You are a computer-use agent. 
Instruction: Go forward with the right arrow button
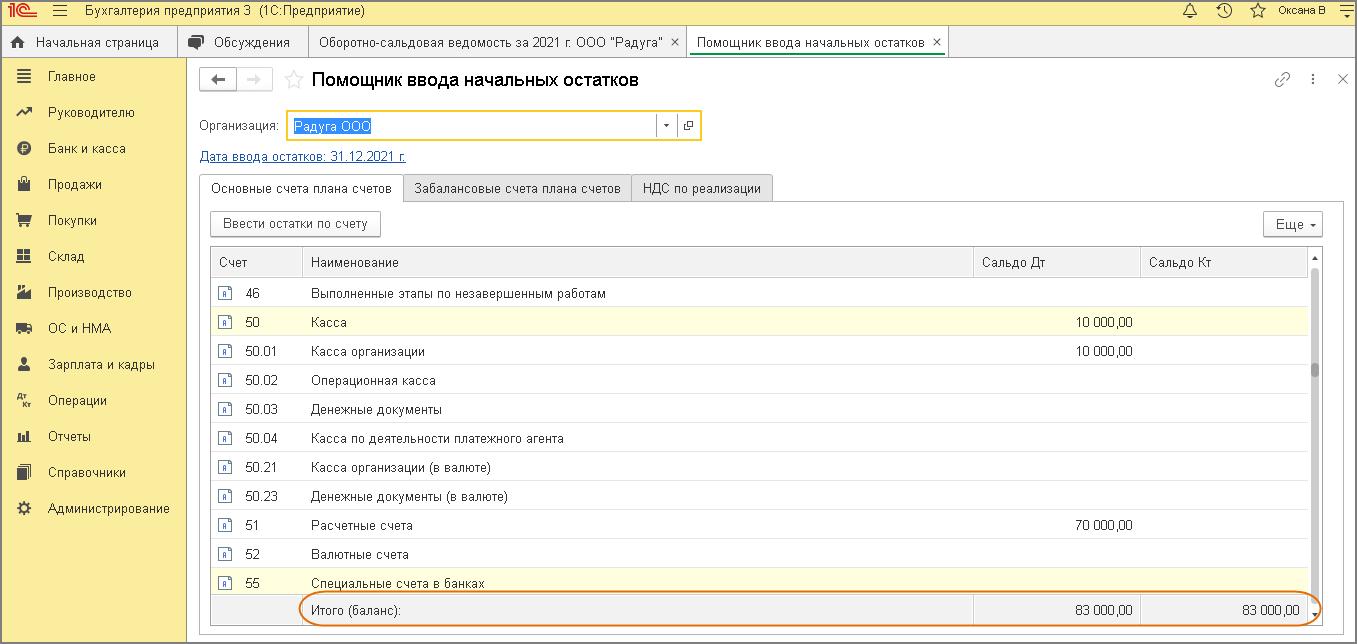[254, 80]
